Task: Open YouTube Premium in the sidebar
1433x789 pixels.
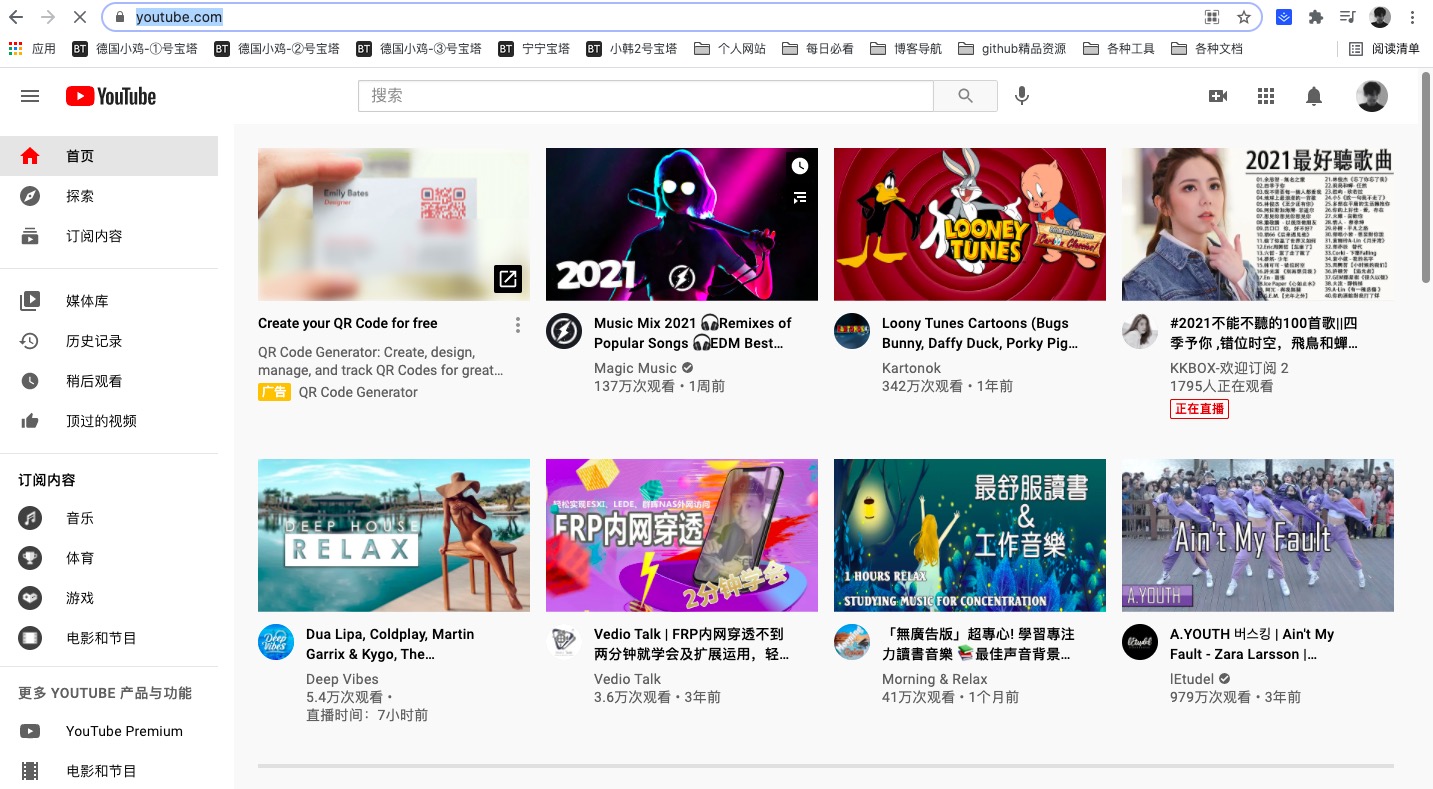Action: click(109, 731)
